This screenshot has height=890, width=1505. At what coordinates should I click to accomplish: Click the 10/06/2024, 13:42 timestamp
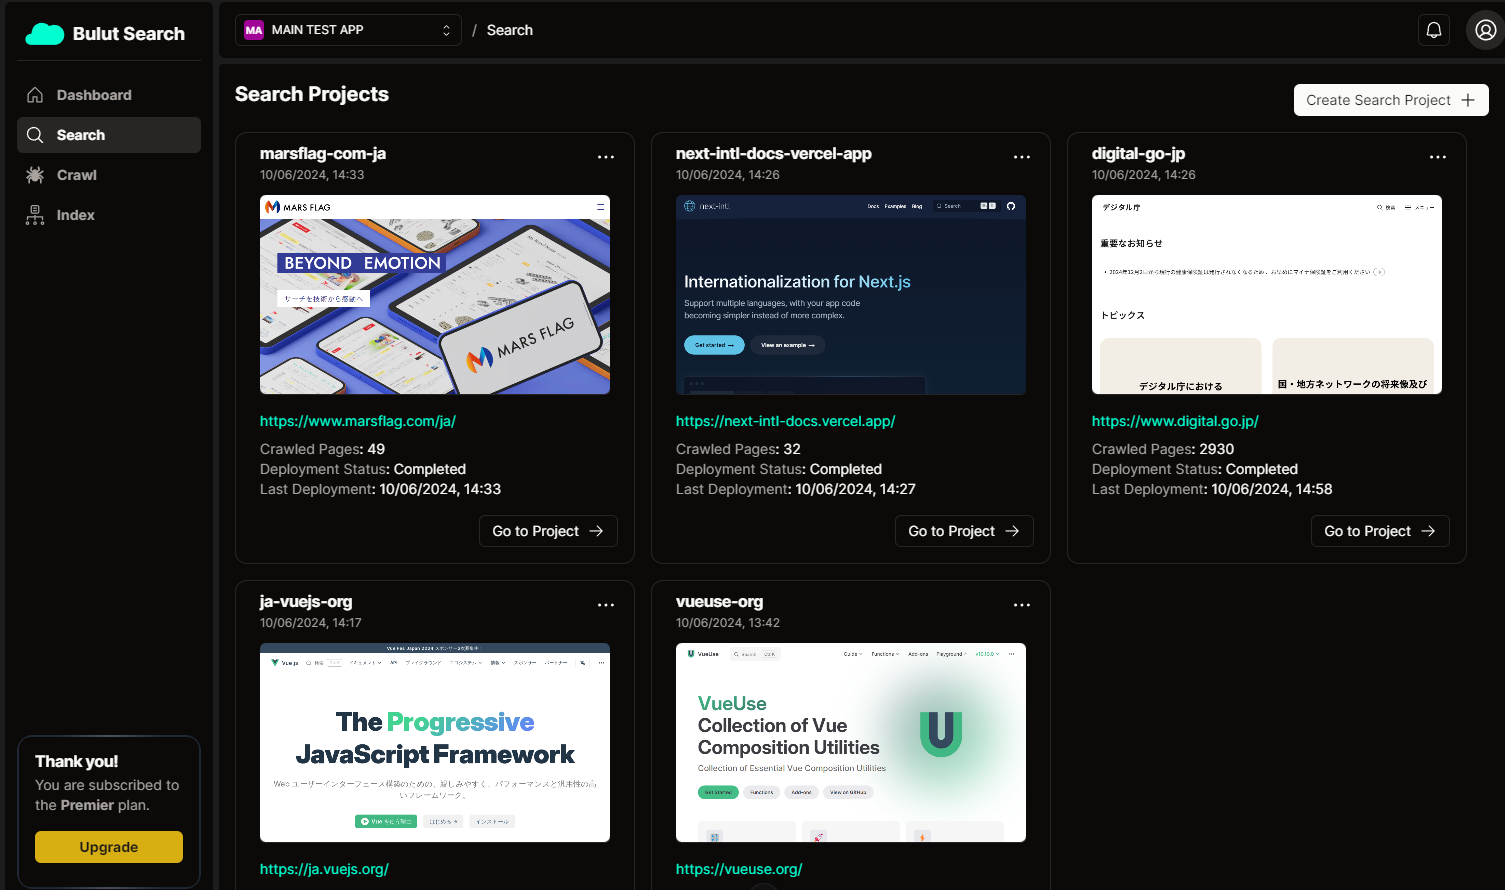coord(728,623)
